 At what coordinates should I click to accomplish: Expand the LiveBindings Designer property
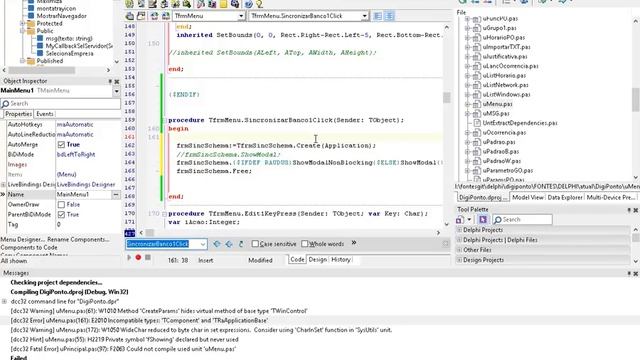point(4,184)
